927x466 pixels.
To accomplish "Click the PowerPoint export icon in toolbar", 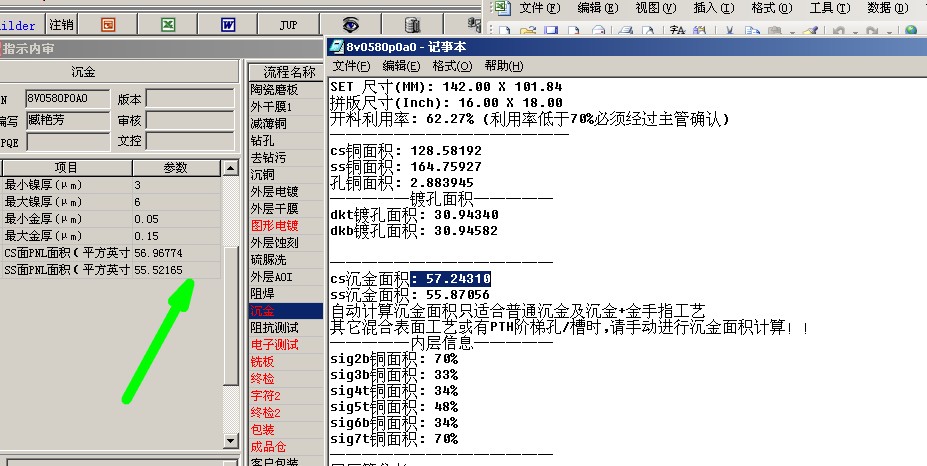I will (x=108, y=25).
